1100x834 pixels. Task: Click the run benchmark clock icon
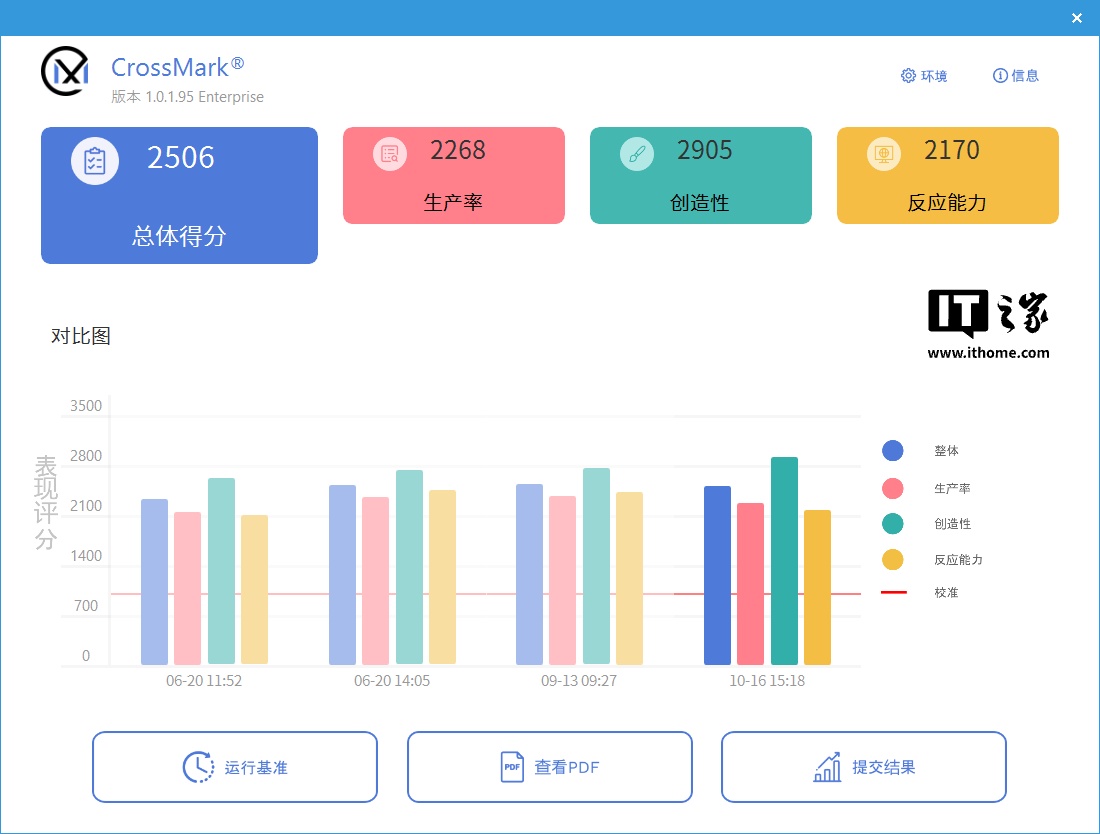click(199, 767)
